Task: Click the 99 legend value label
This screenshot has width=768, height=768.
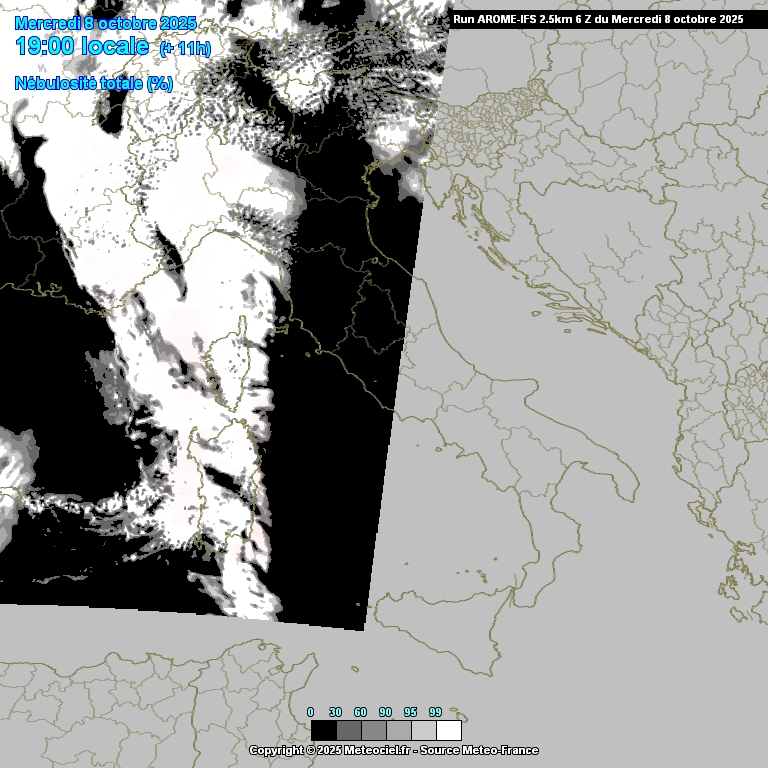Action: pos(435,712)
